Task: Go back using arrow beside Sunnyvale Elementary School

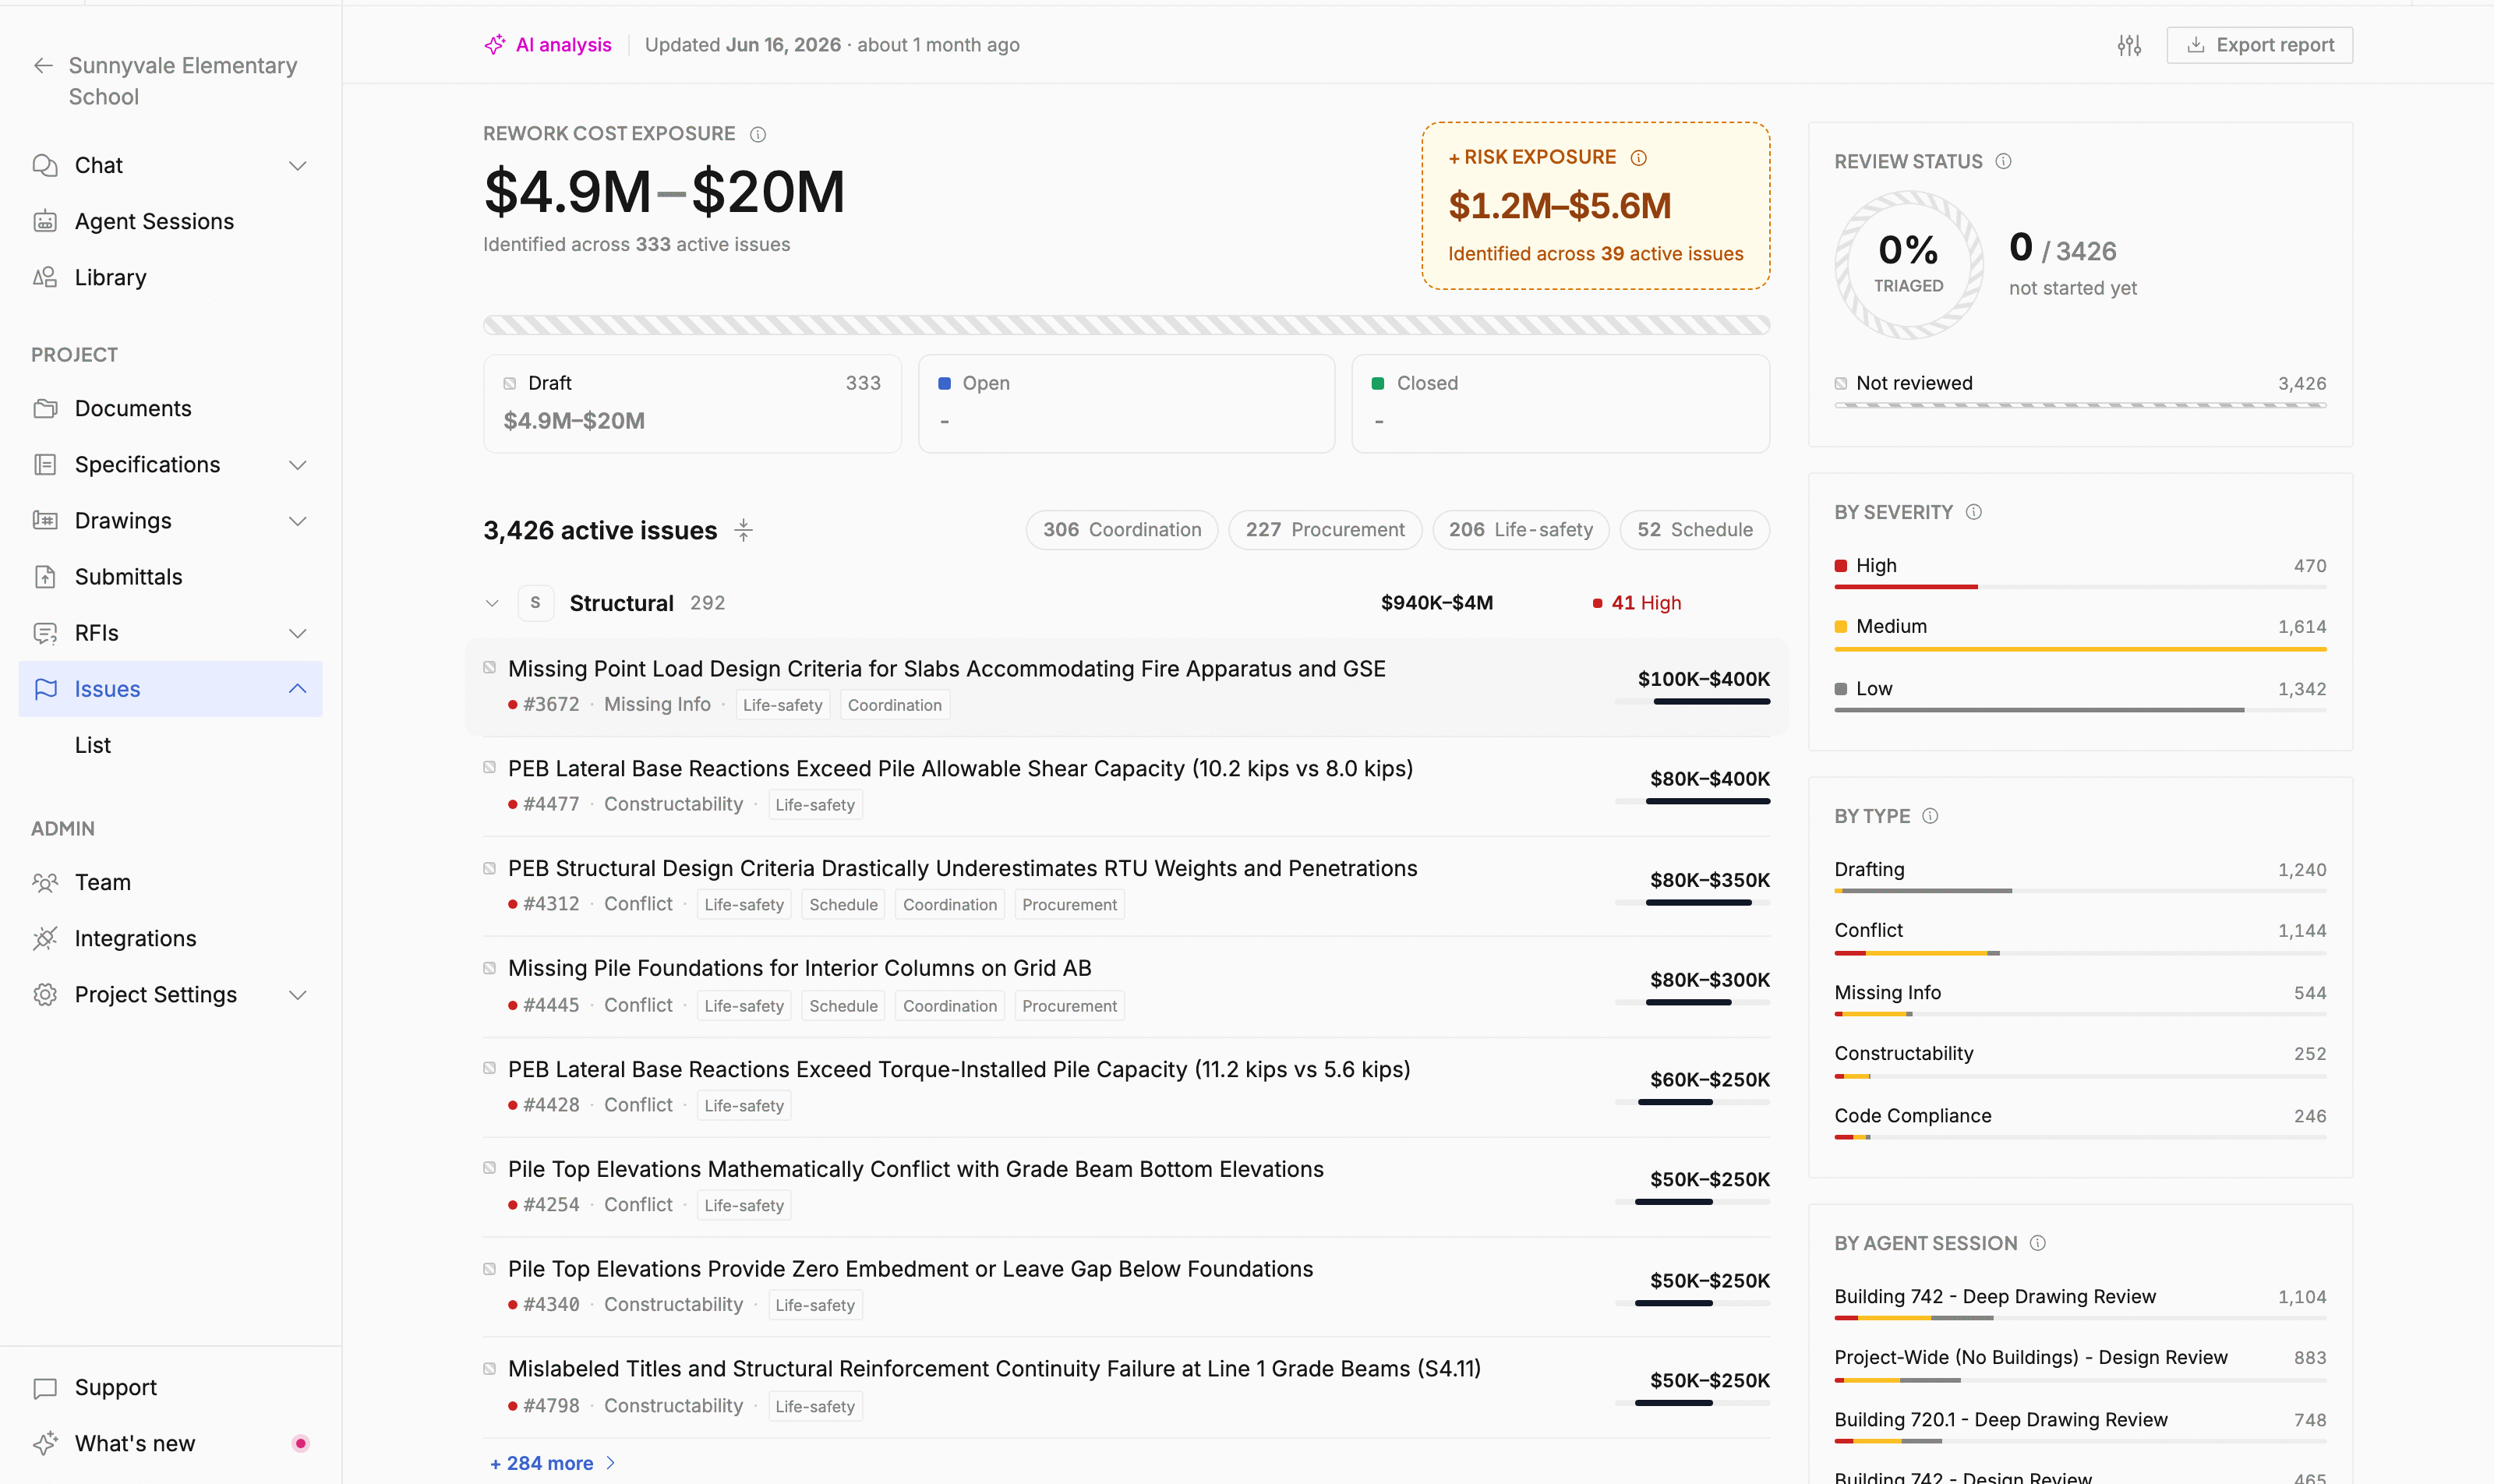Action: tap(43, 66)
